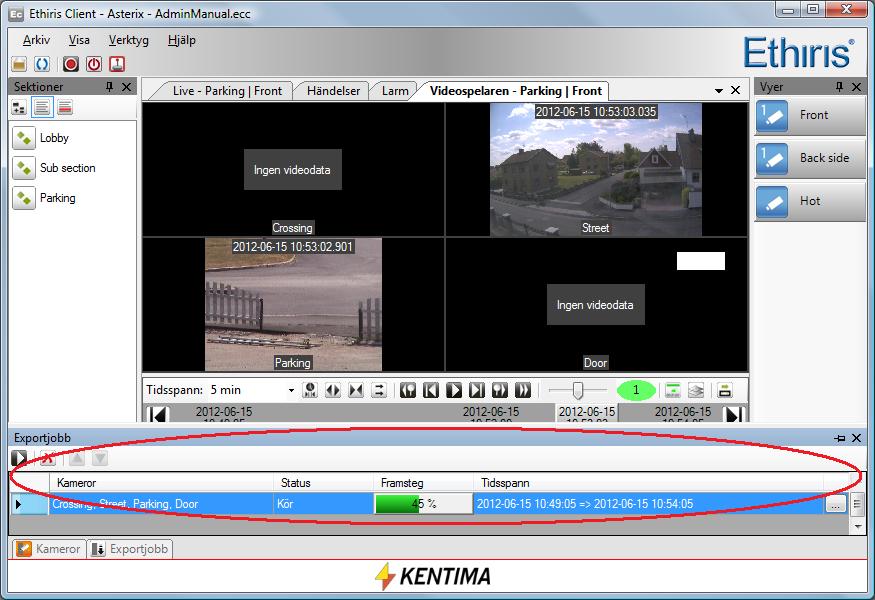
Task: Switch to Live - Parking | Front tab
Action: [x=227, y=91]
